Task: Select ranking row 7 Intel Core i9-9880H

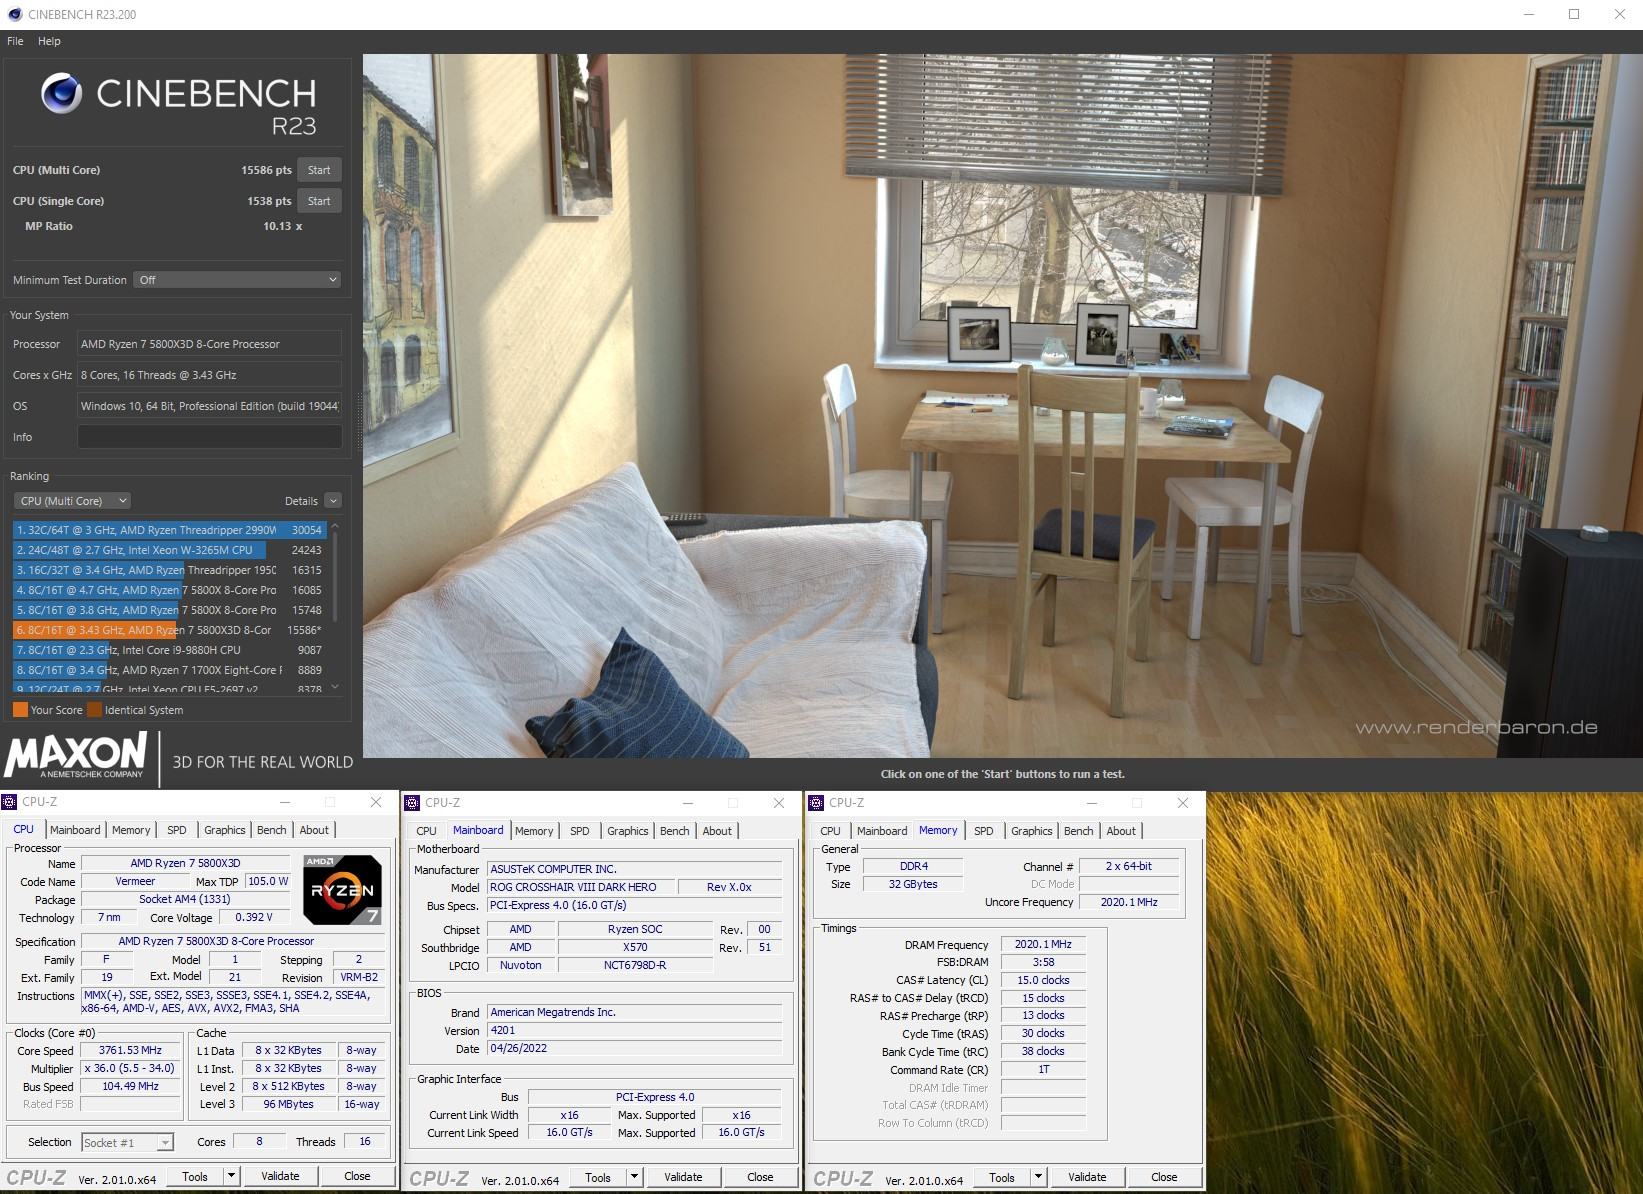Action: pyautogui.click(x=169, y=650)
